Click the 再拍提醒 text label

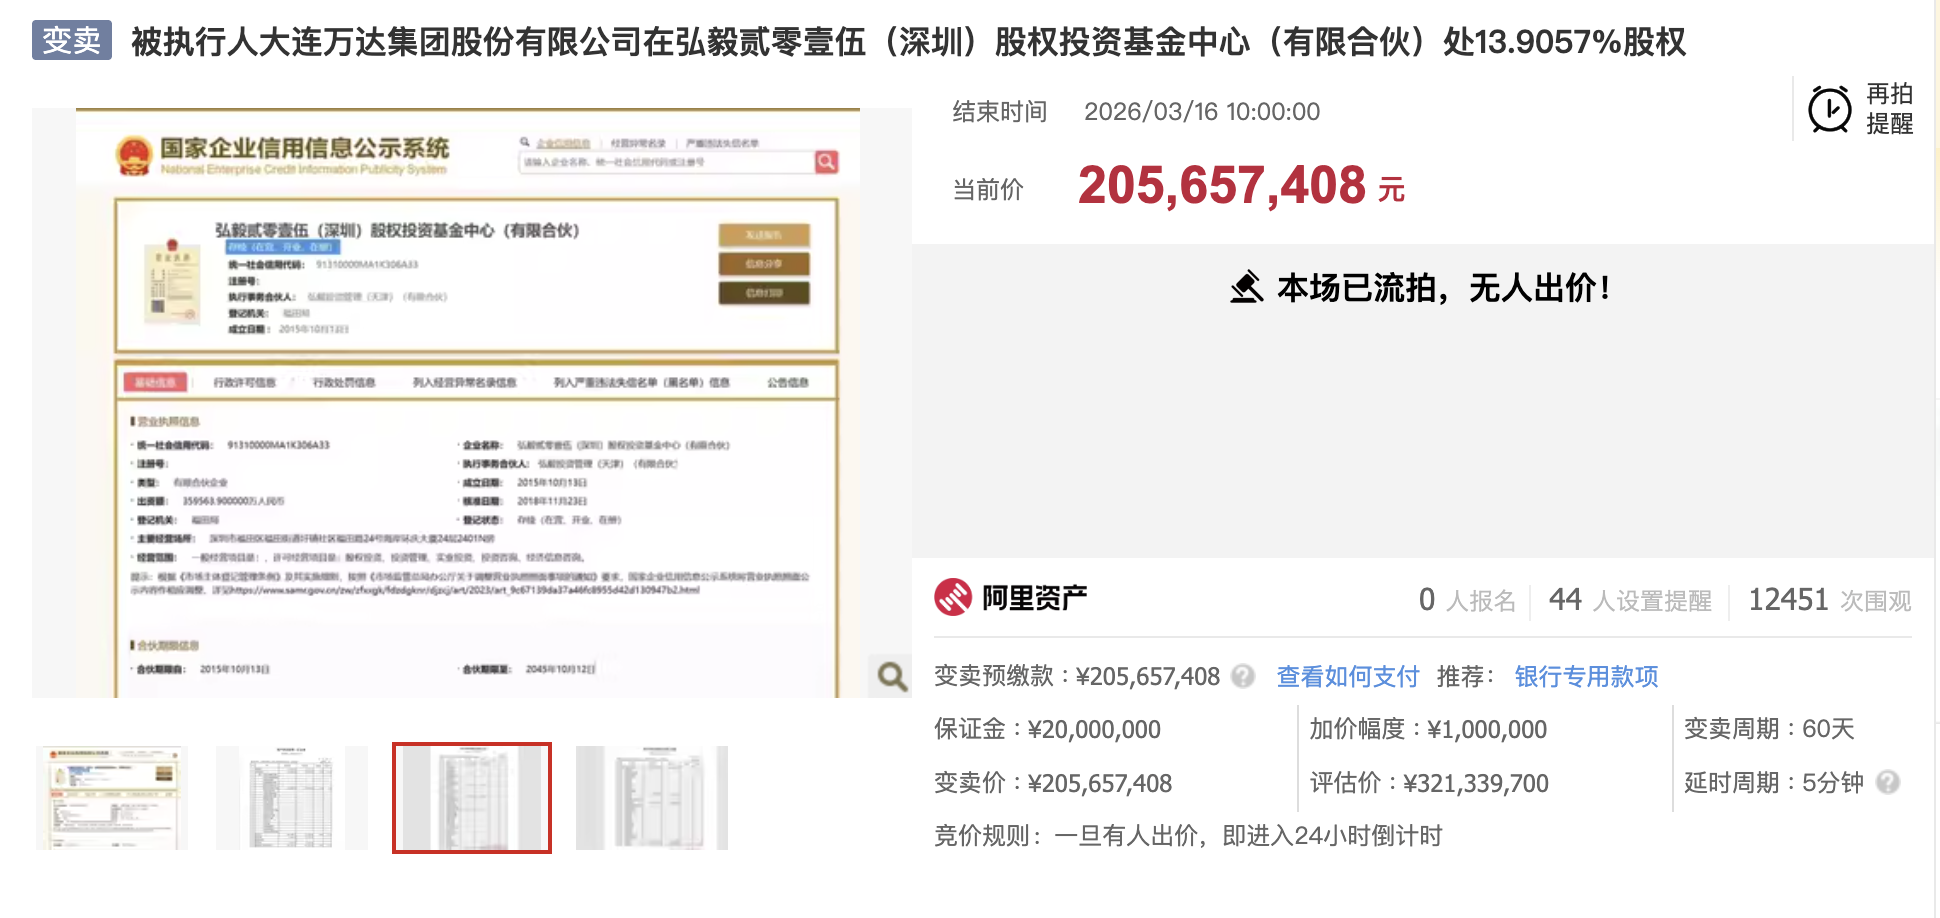click(x=1889, y=109)
